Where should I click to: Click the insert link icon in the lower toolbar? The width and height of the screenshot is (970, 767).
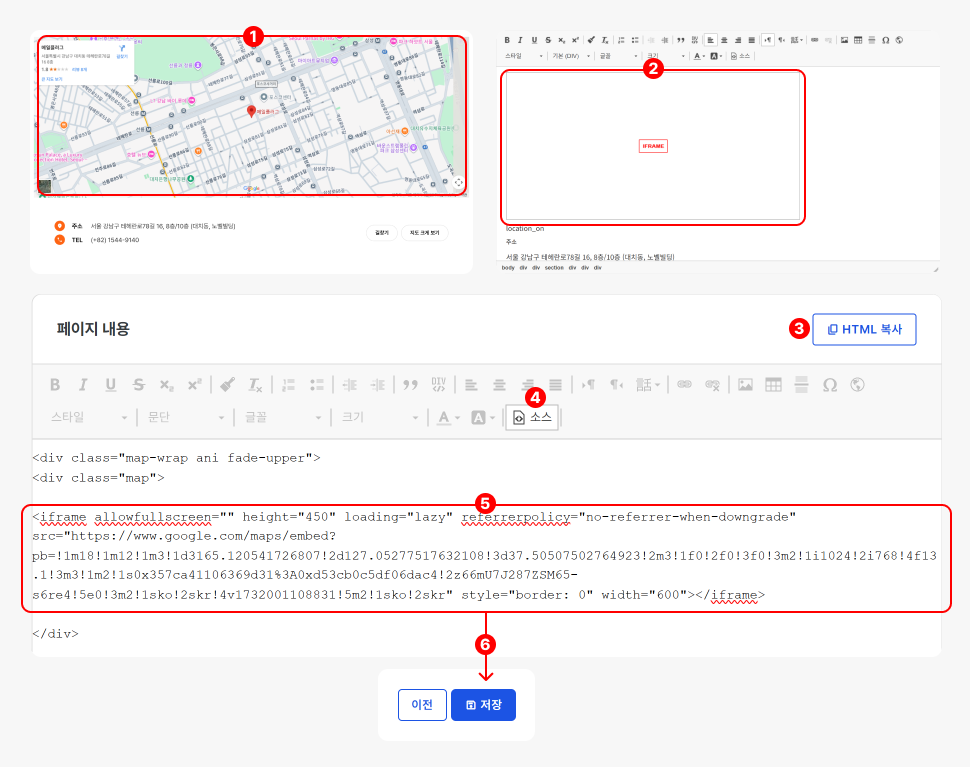684,385
